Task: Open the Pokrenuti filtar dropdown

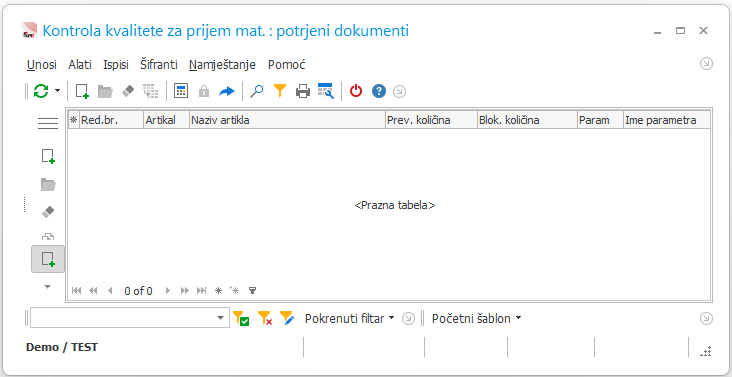Action: click(x=350, y=319)
